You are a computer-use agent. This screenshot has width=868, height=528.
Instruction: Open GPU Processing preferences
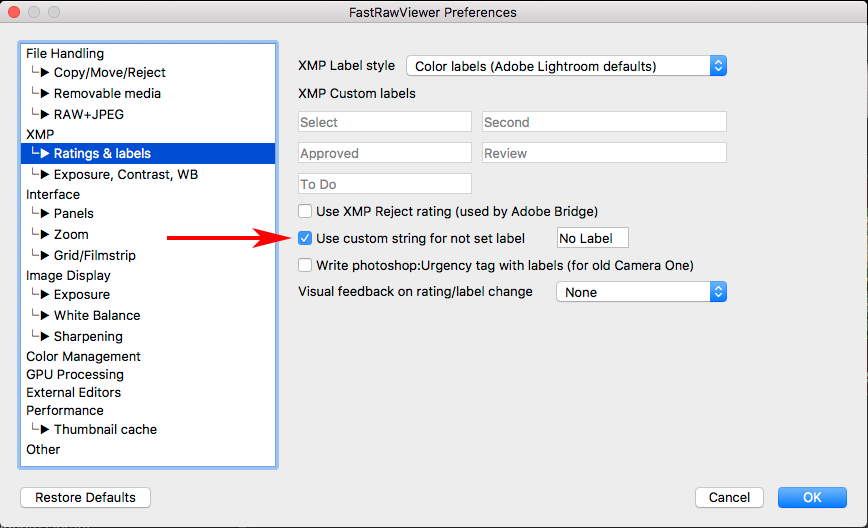click(75, 374)
